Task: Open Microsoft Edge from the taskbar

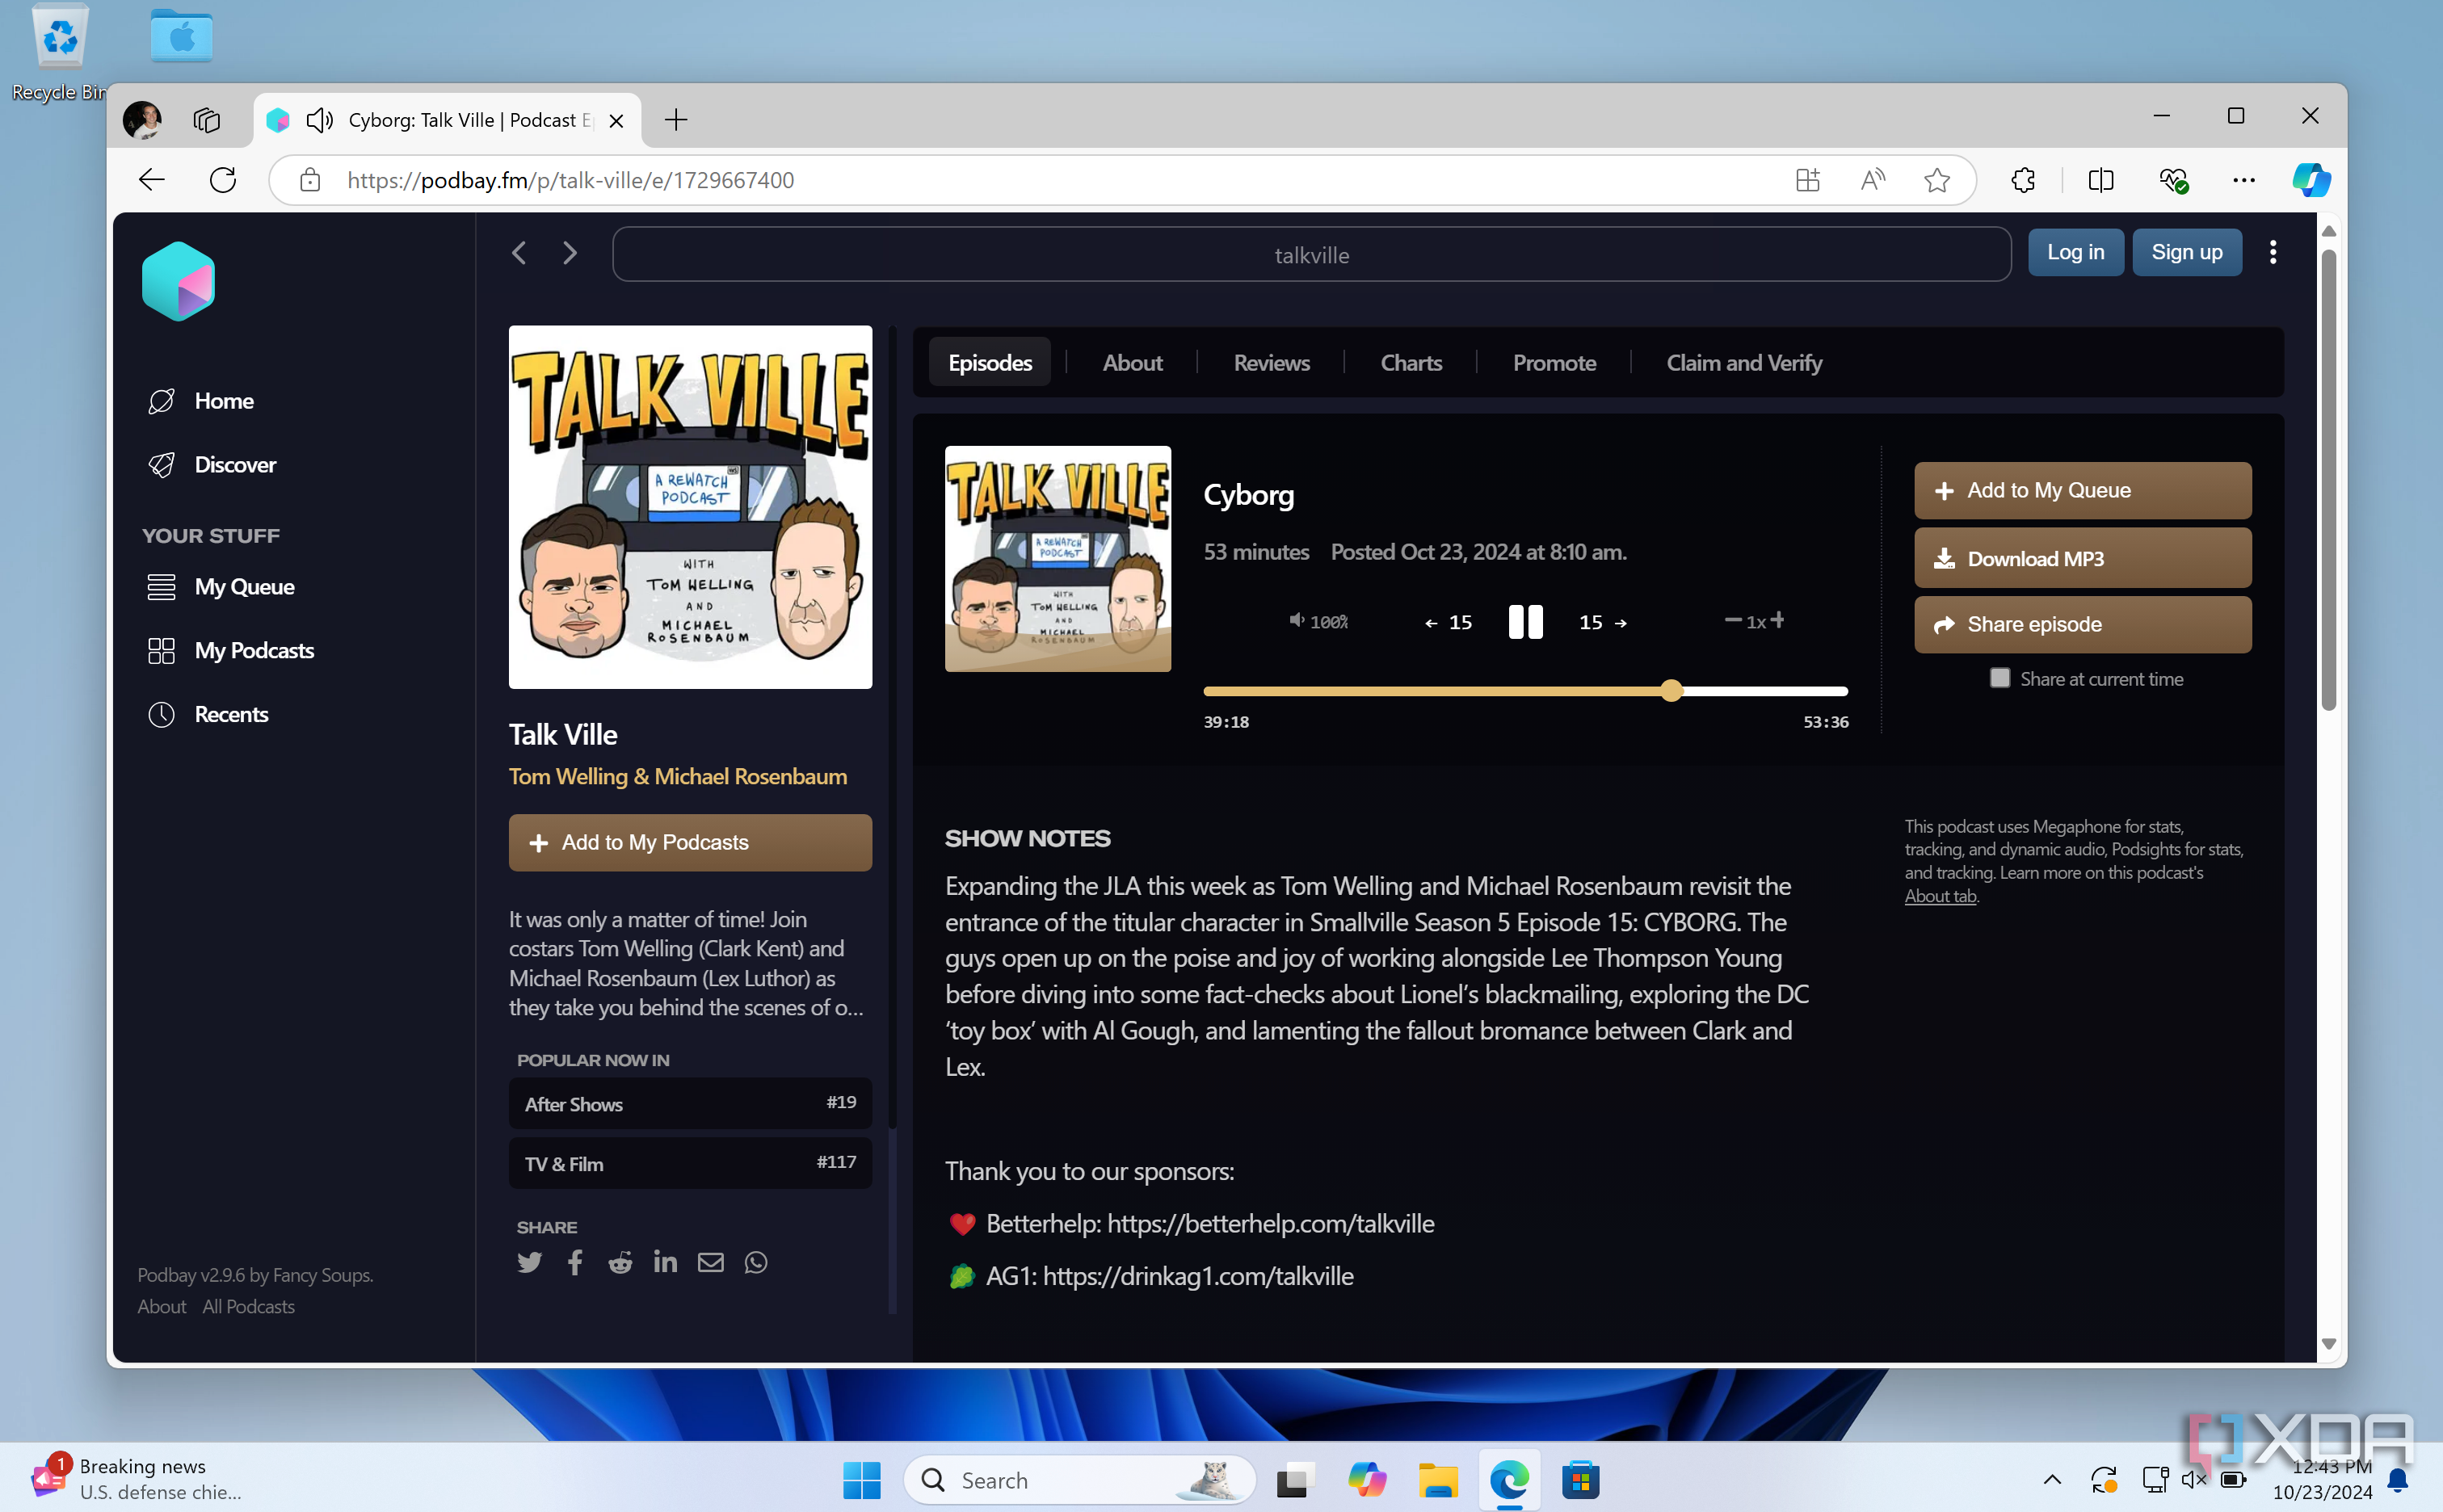Action: (x=1508, y=1479)
